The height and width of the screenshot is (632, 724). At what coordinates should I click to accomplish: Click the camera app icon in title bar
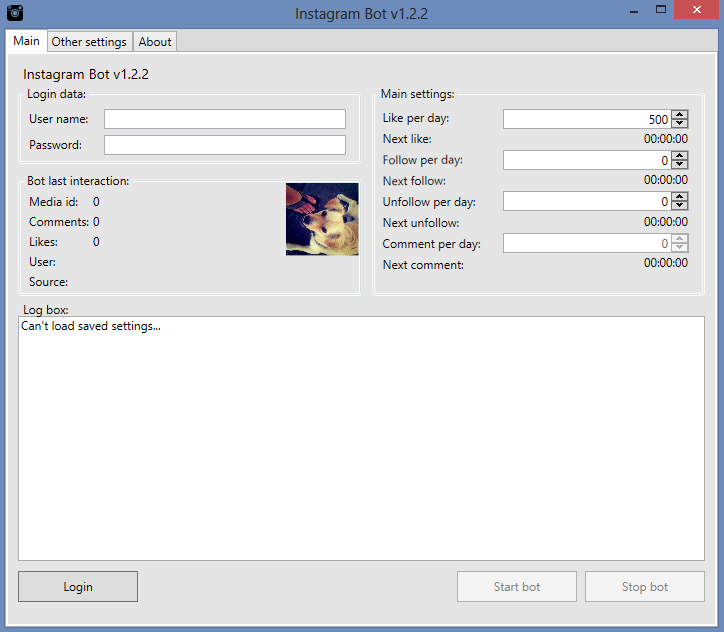click(x=15, y=12)
